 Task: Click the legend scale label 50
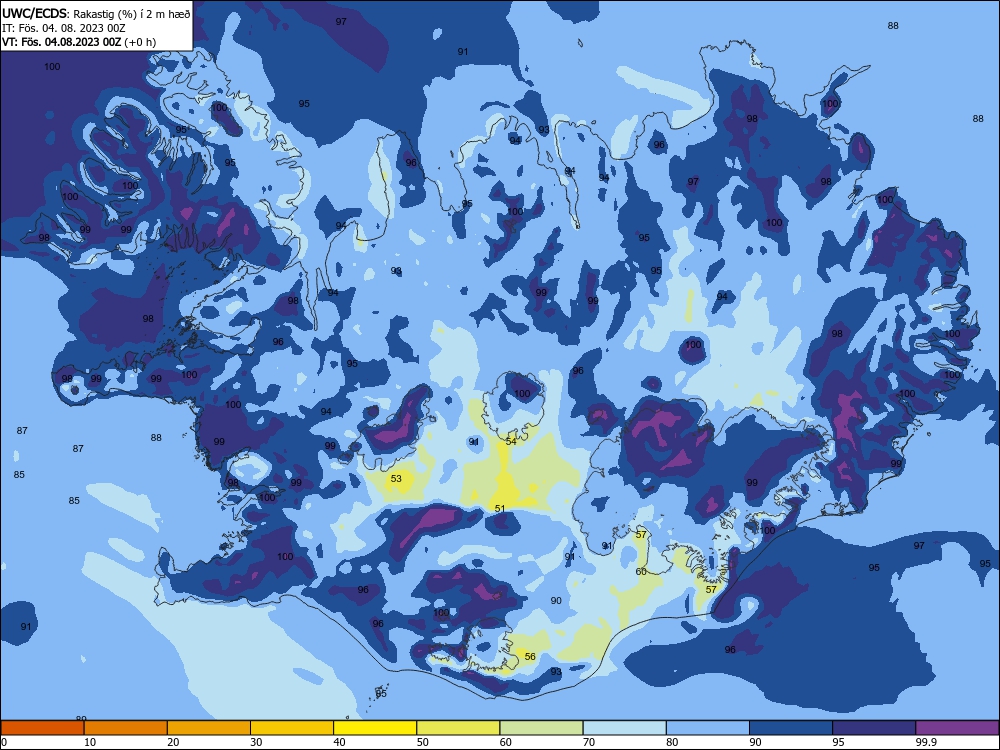point(423,742)
